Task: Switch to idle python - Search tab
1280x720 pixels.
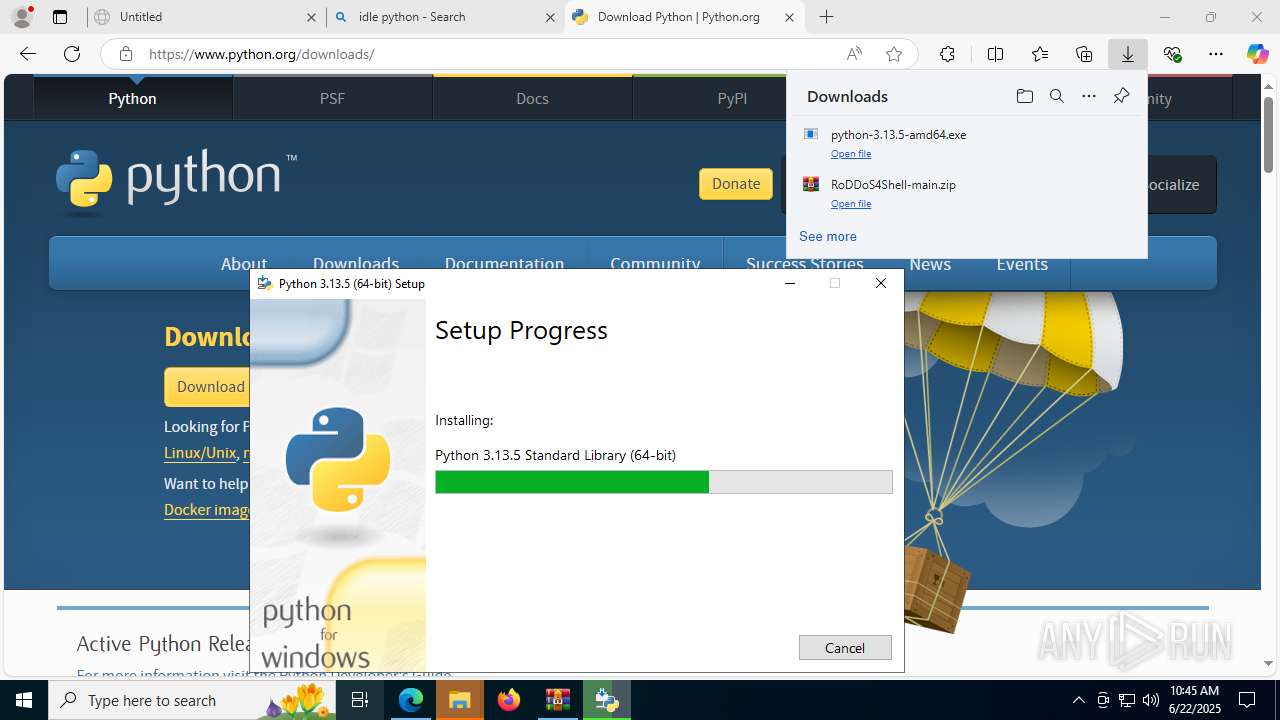Action: pyautogui.click(x=445, y=17)
